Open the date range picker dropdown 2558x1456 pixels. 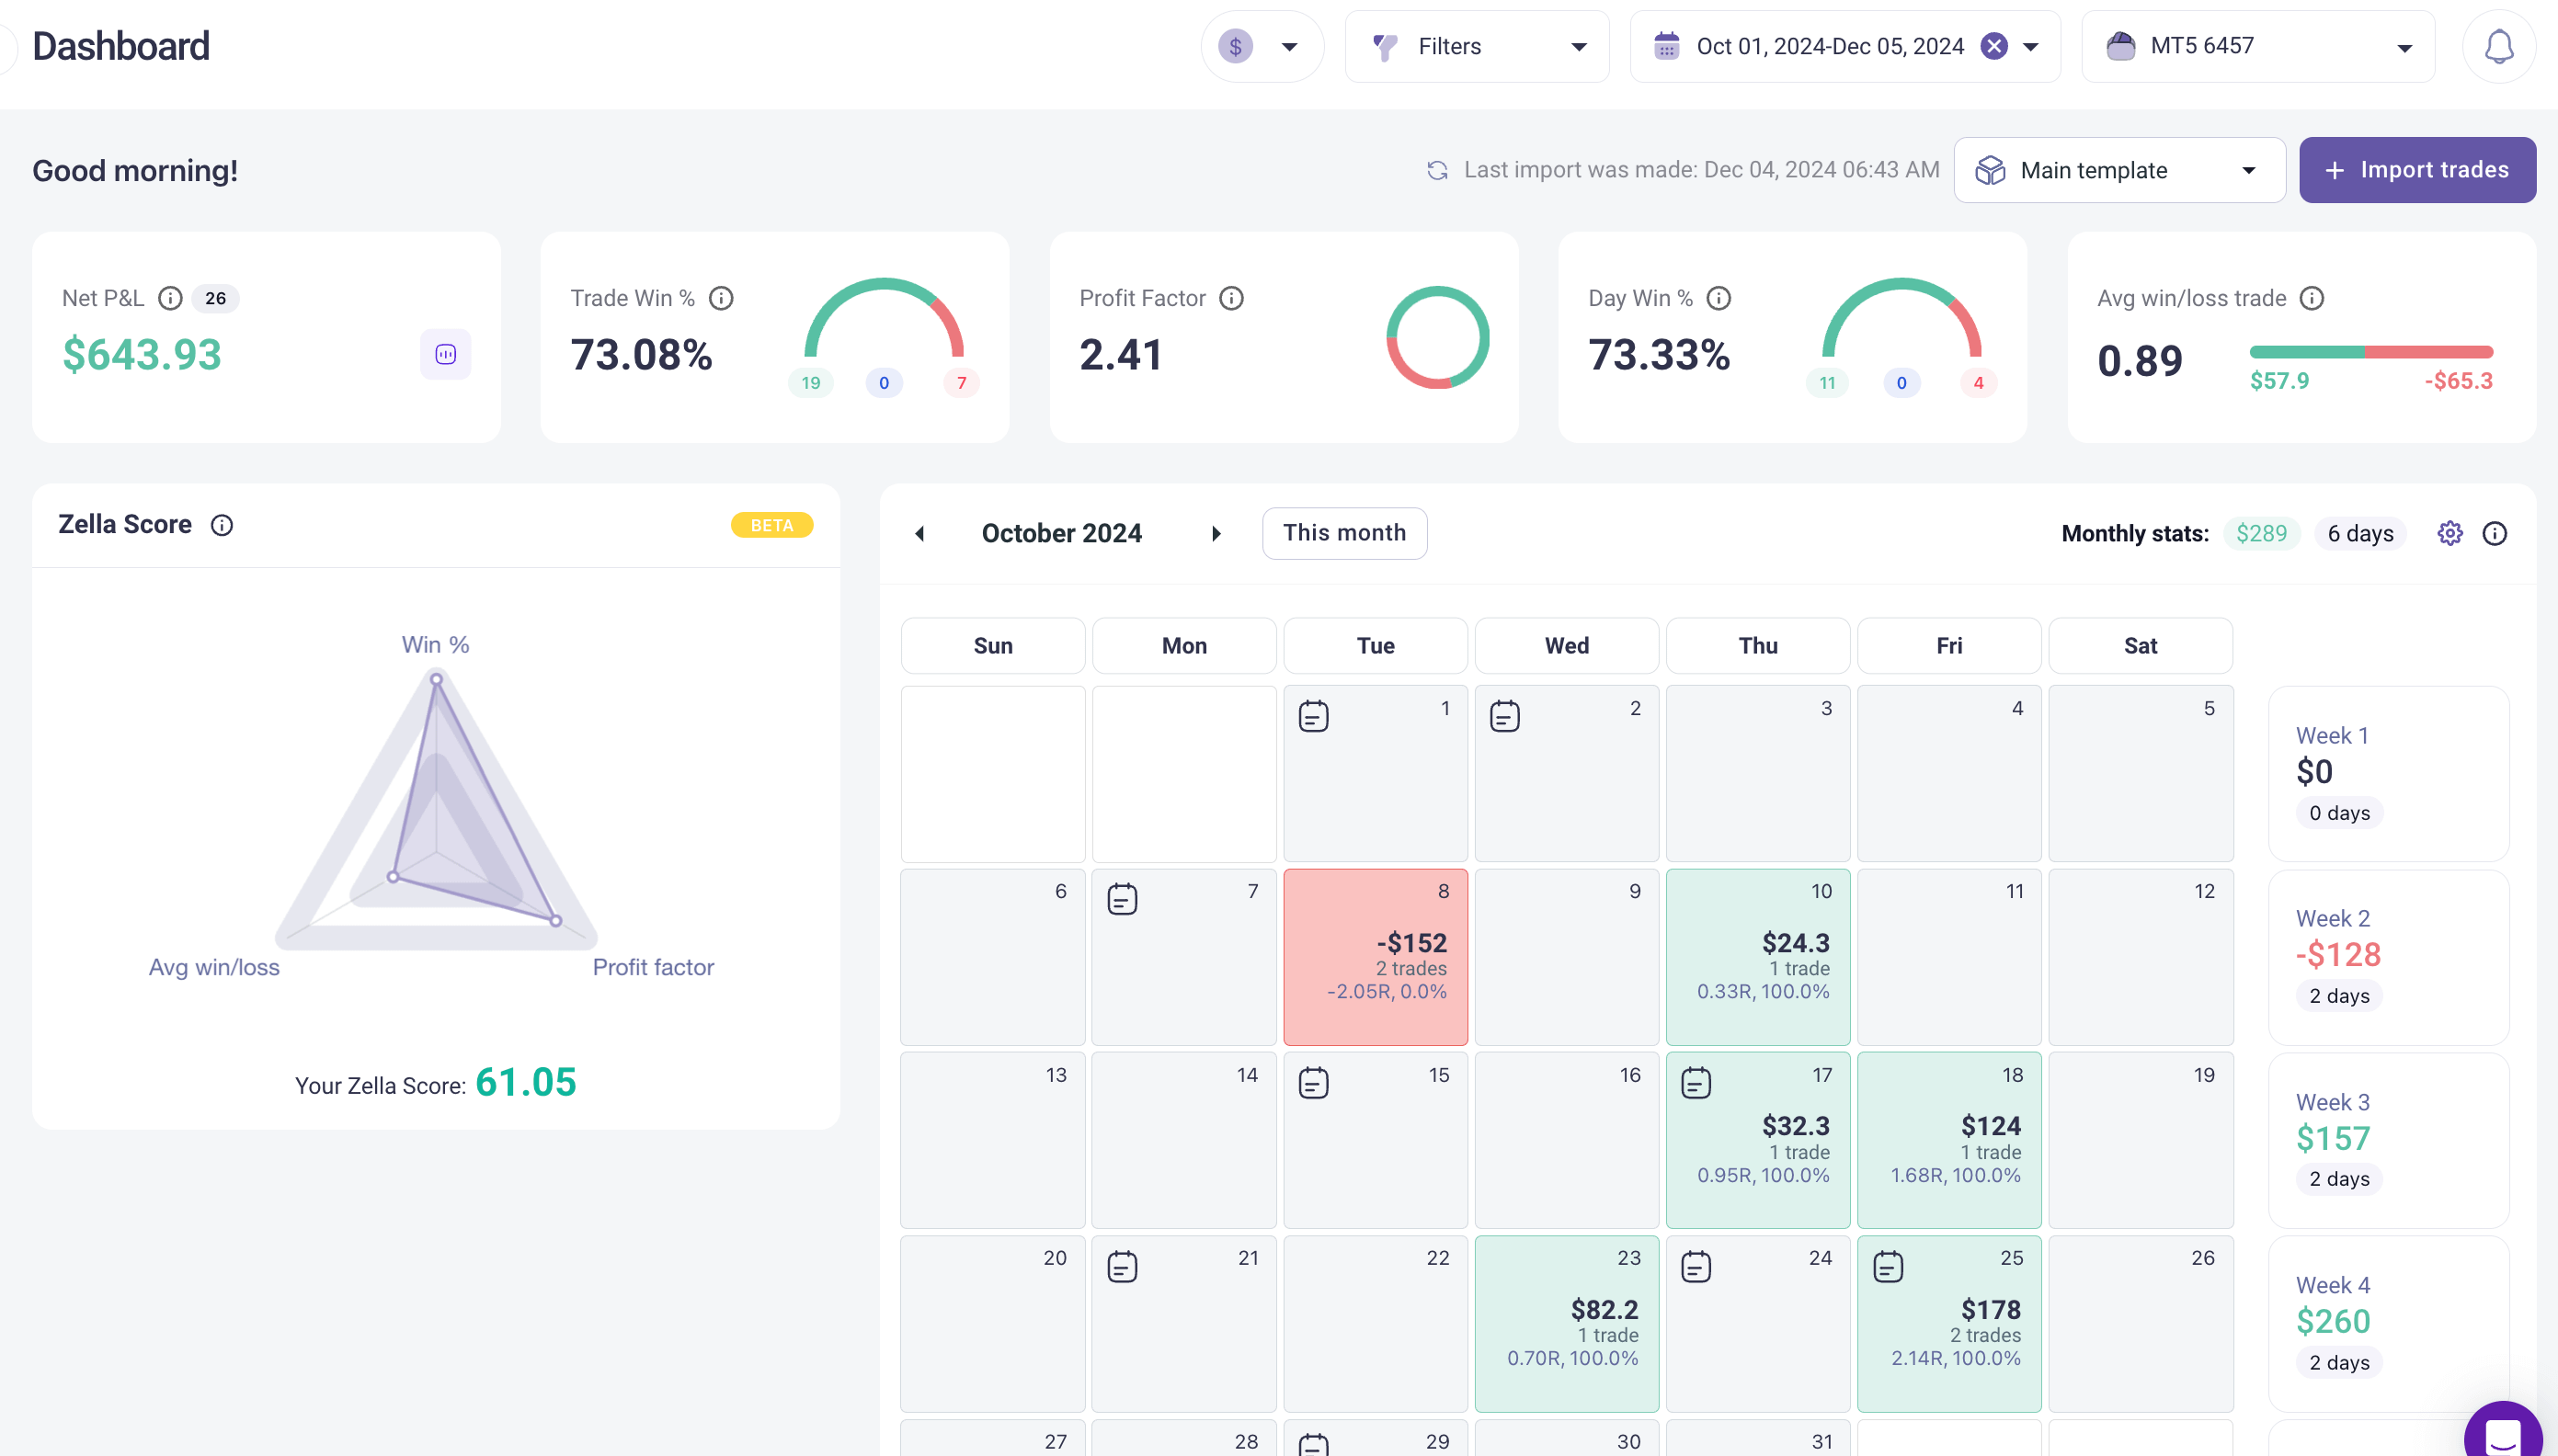tap(2031, 46)
